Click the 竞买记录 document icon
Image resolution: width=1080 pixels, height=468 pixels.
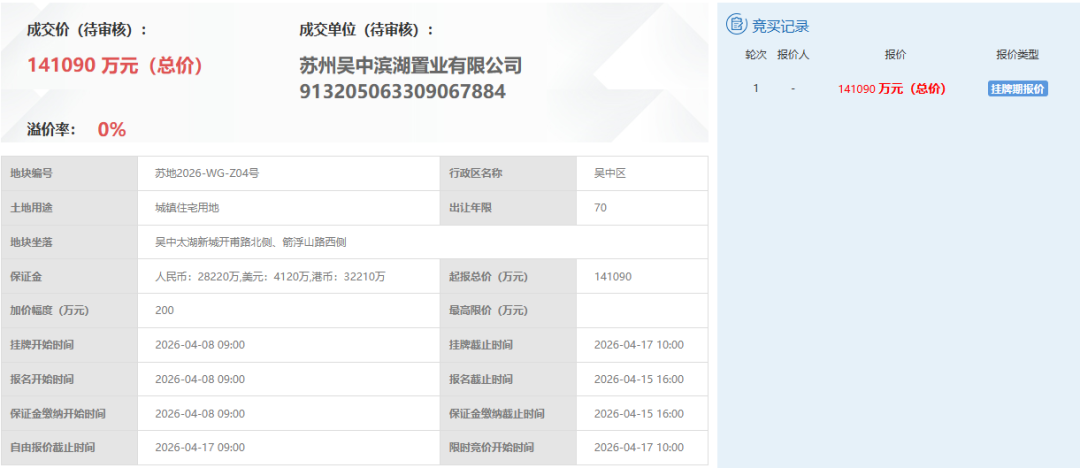point(737,25)
